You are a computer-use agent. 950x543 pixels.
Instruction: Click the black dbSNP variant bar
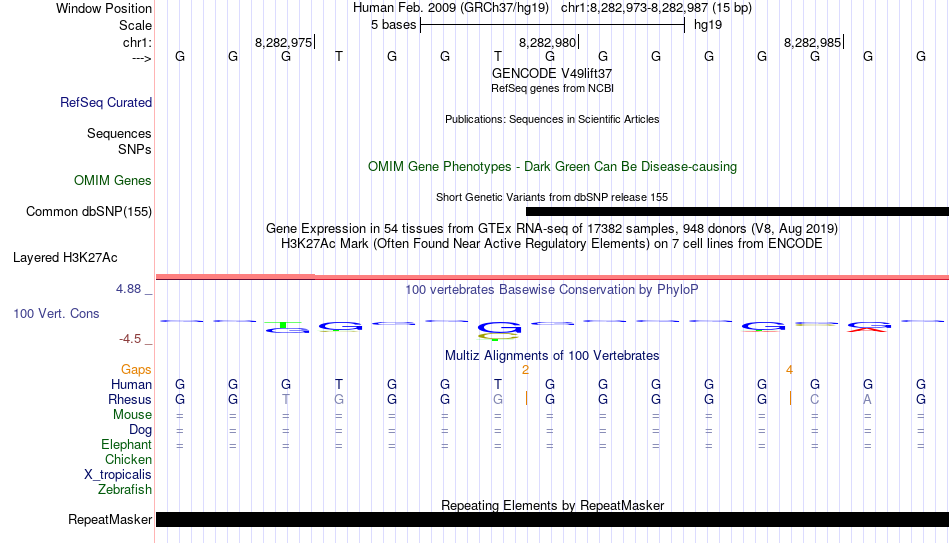(x=737, y=212)
